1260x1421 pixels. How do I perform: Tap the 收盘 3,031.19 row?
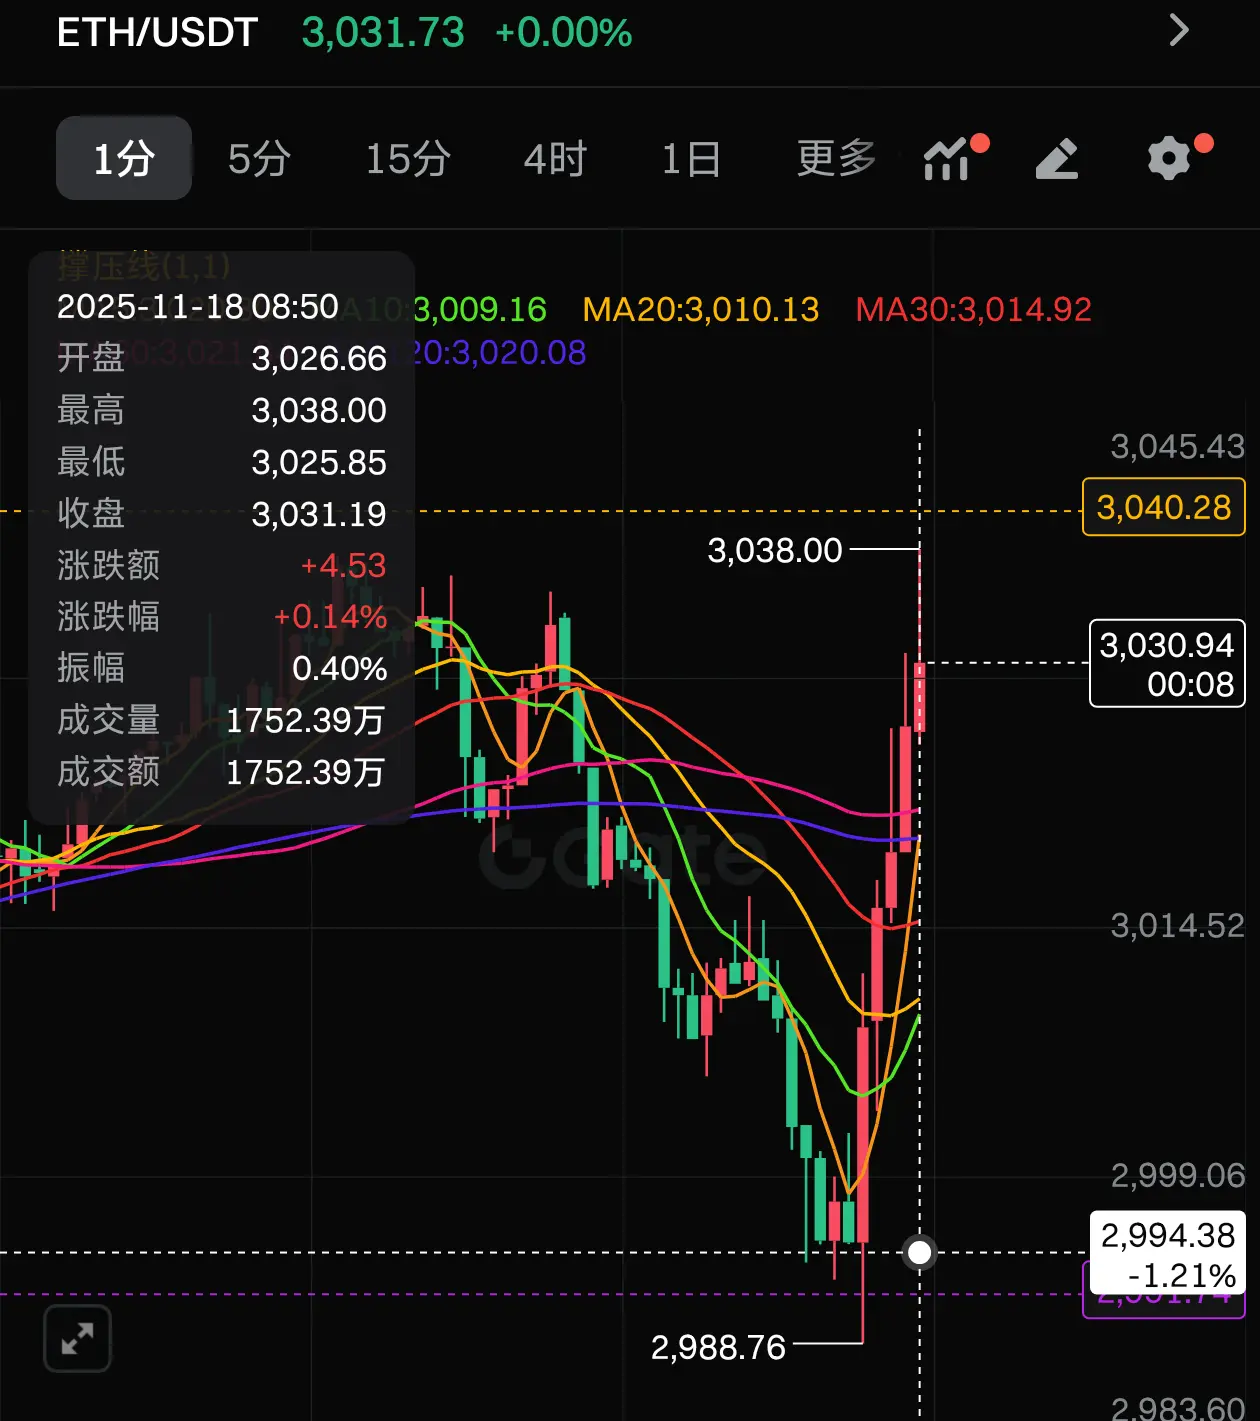[x=221, y=513]
